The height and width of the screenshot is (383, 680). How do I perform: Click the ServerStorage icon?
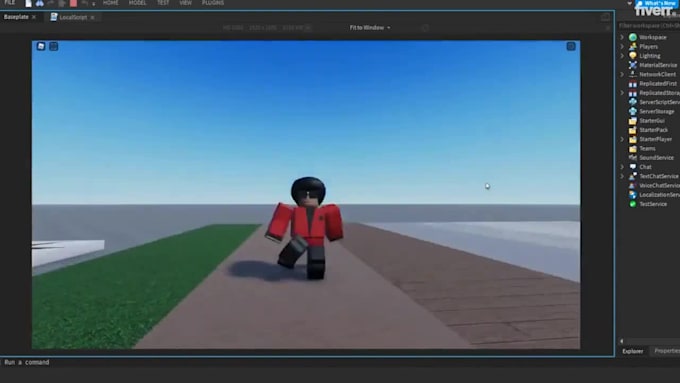[x=633, y=111]
